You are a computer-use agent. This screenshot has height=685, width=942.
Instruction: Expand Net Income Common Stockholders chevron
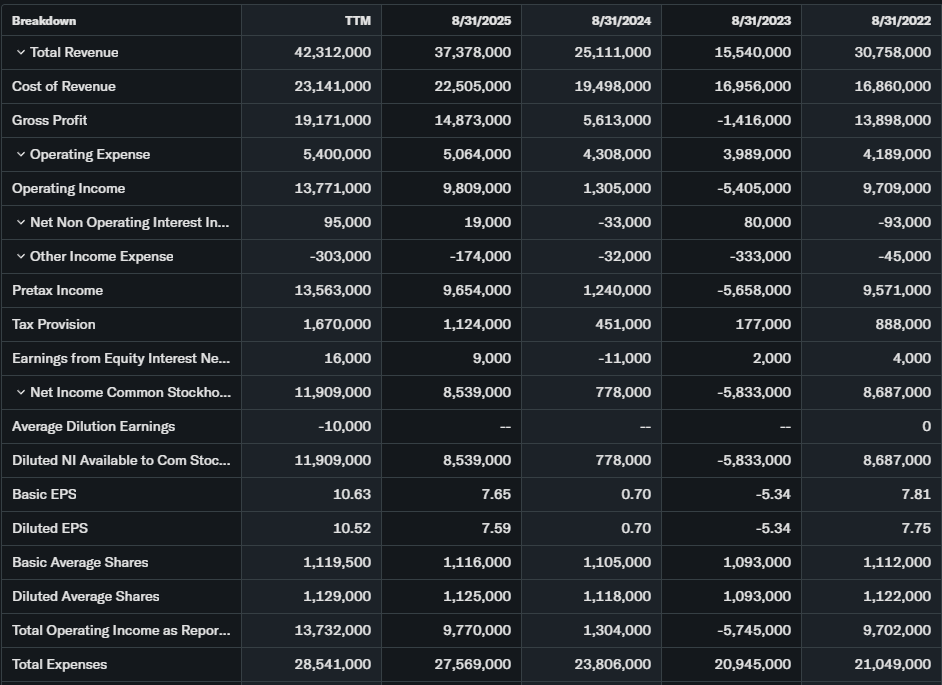[x=20, y=393]
